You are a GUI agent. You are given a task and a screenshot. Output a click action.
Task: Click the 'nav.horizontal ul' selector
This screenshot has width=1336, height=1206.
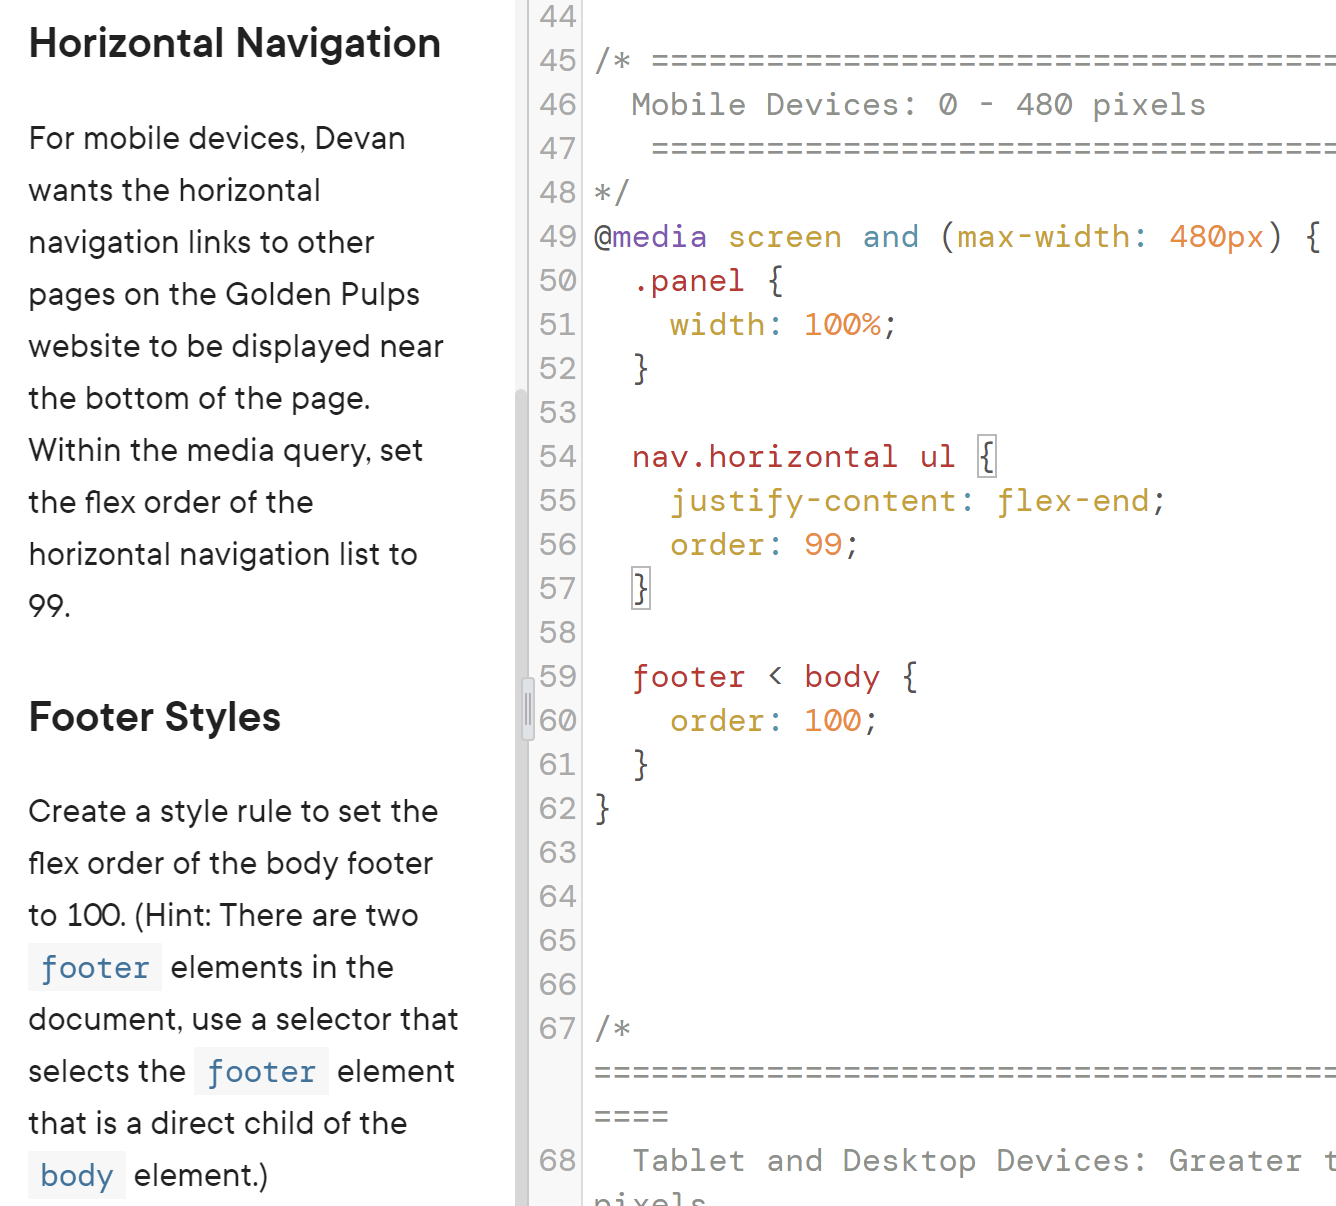pos(793,456)
